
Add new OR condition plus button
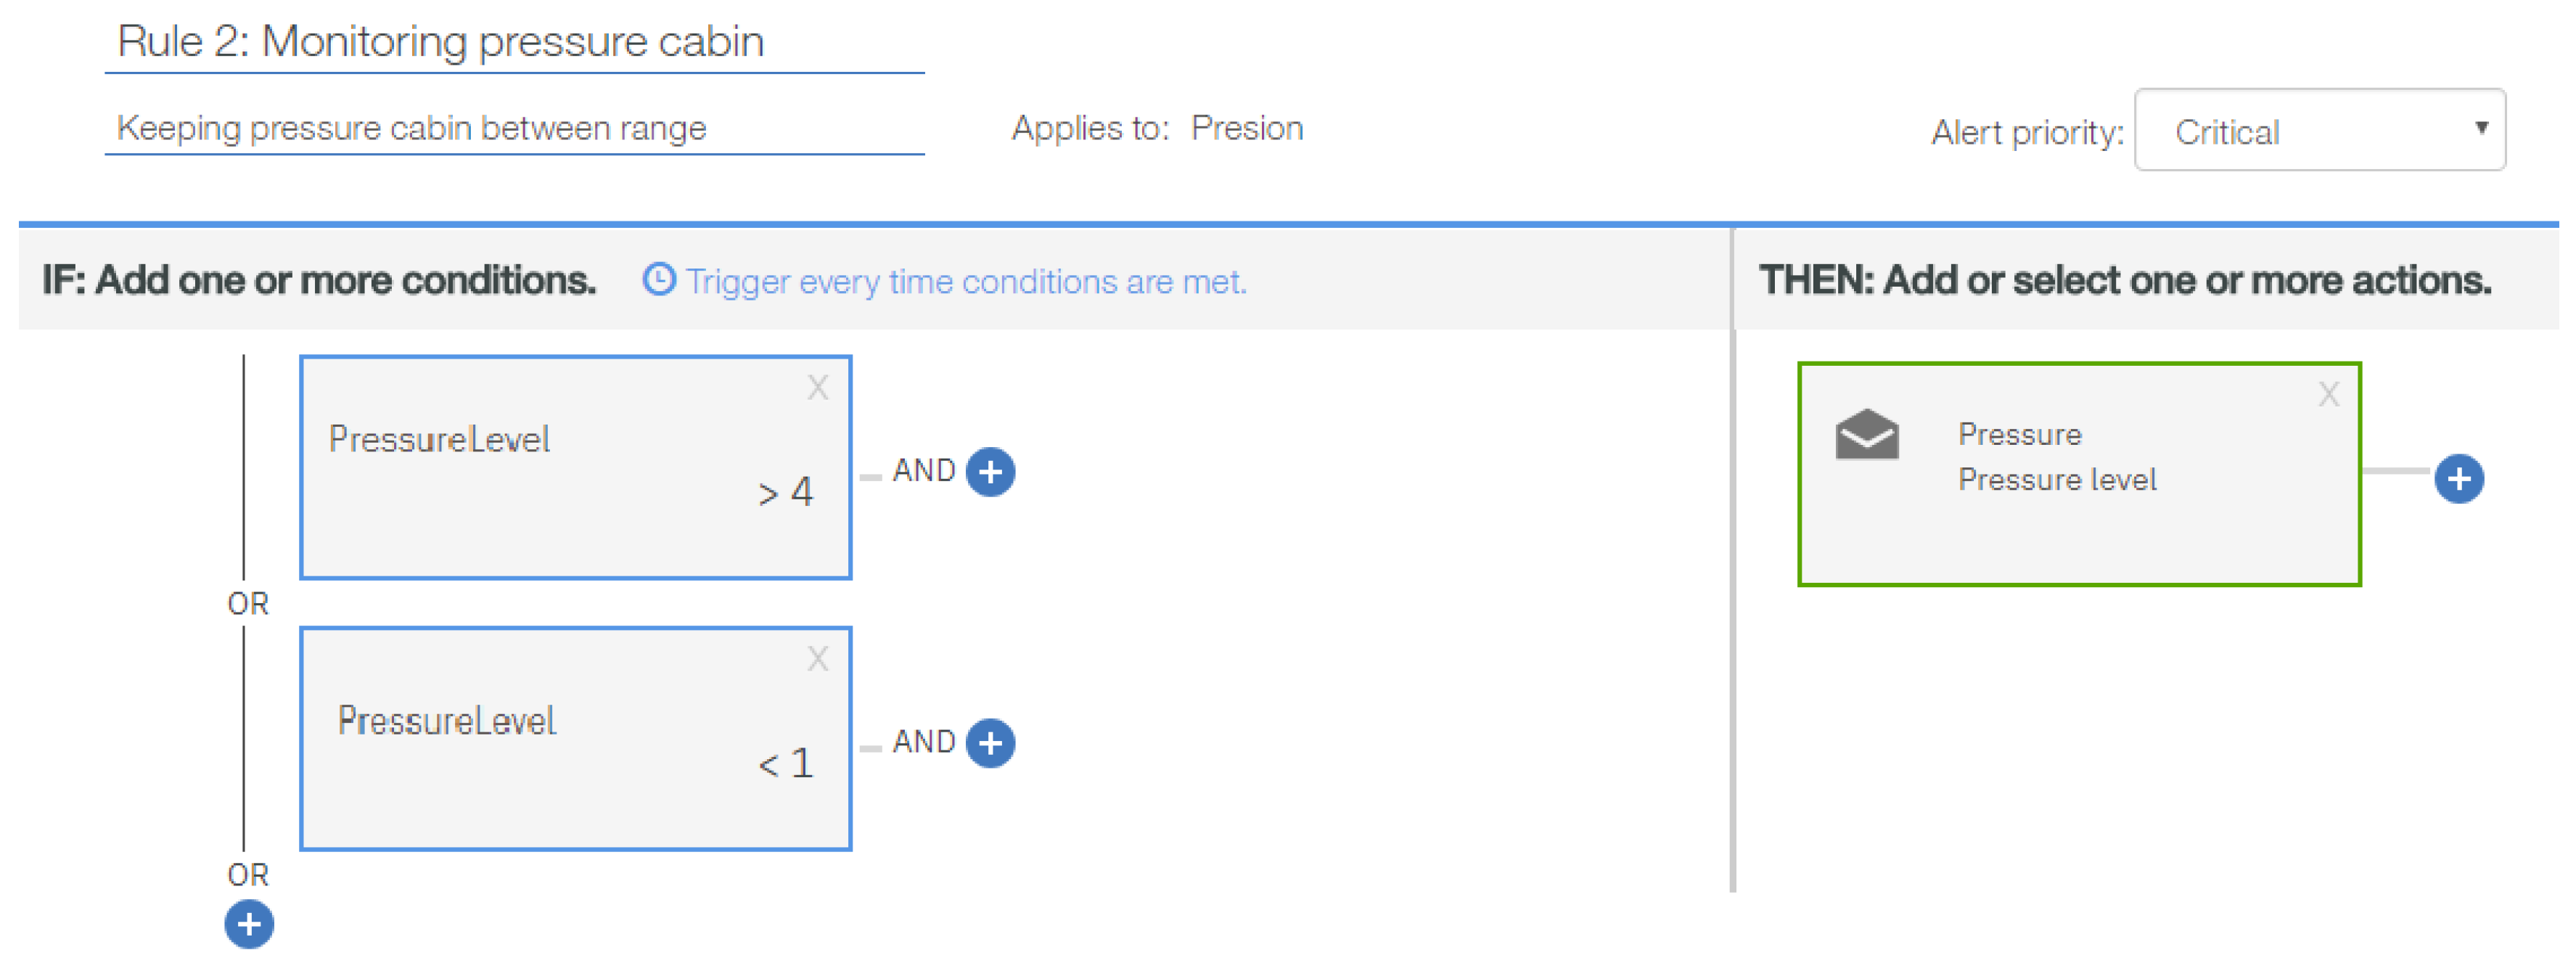click(249, 924)
